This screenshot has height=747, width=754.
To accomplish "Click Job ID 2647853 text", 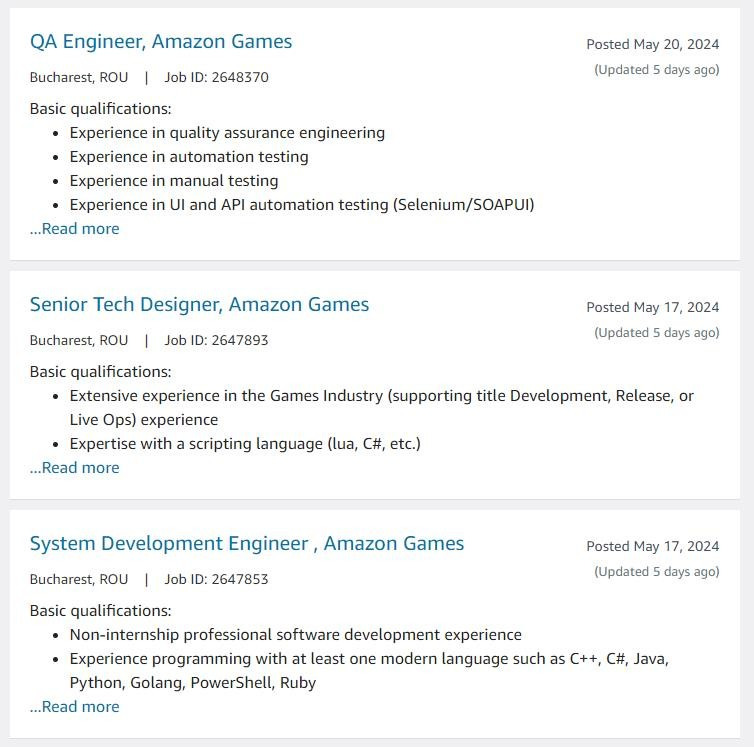I will click(x=216, y=580).
